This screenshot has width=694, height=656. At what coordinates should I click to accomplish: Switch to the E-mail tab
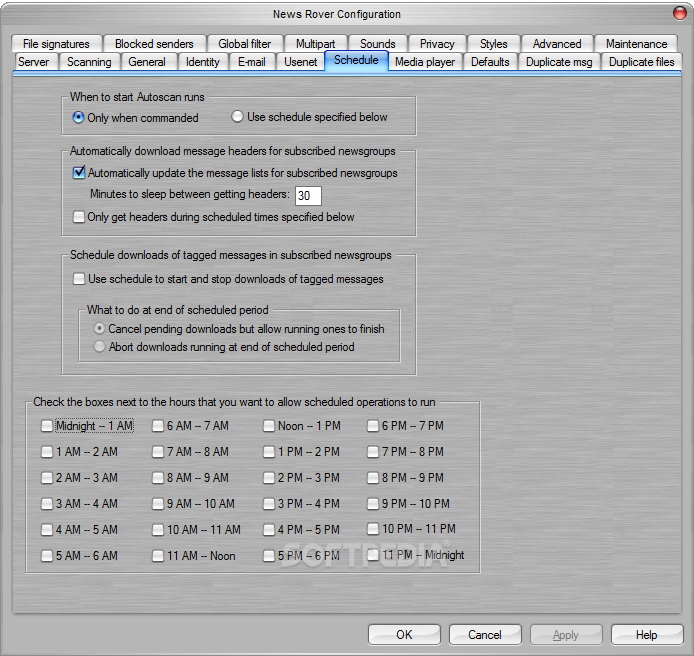[251, 62]
